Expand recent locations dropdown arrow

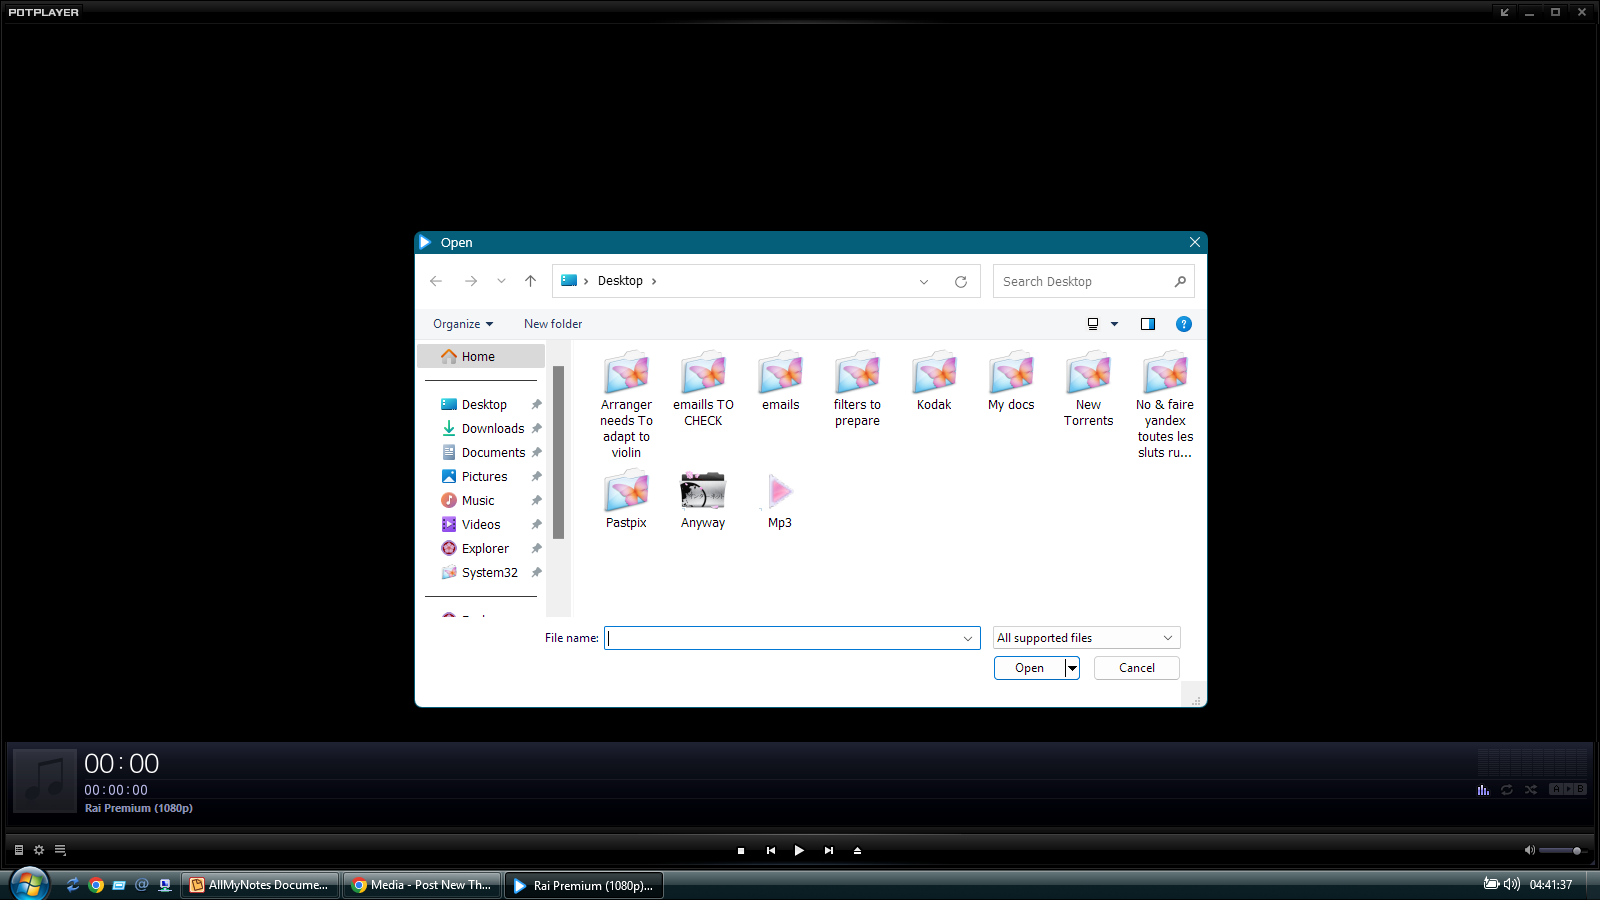[501, 281]
